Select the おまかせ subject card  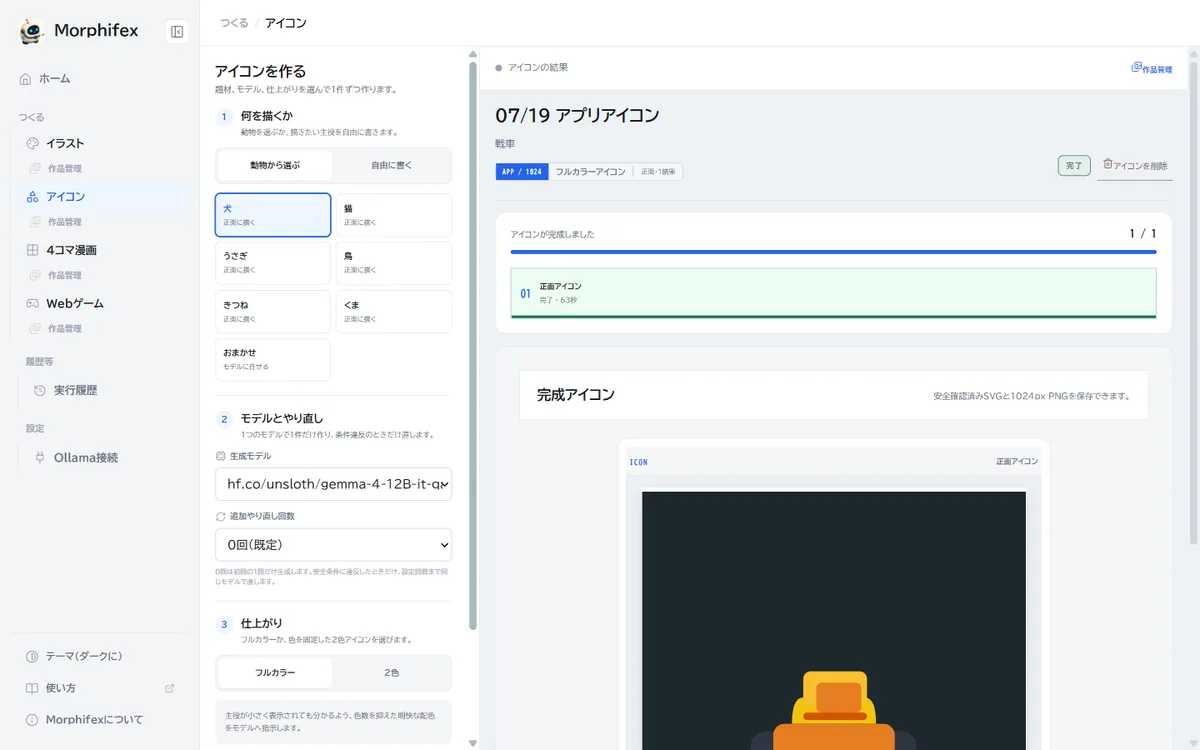273,359
